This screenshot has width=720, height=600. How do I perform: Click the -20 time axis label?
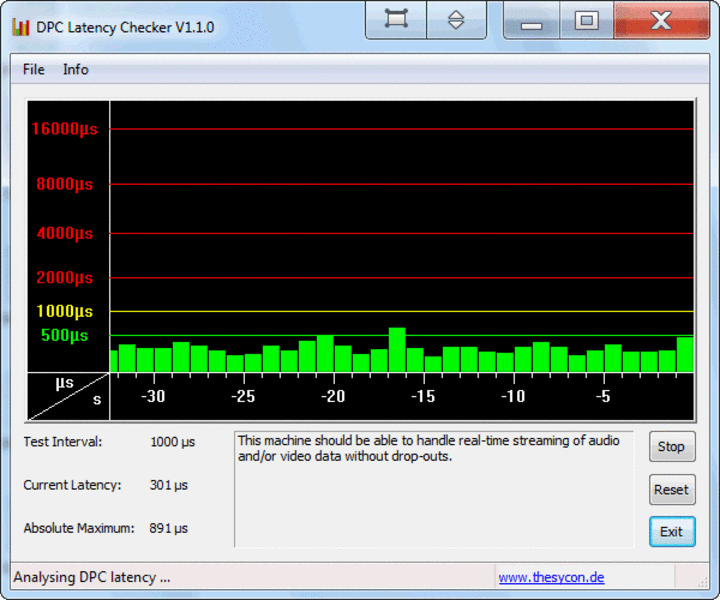point(333,396)
